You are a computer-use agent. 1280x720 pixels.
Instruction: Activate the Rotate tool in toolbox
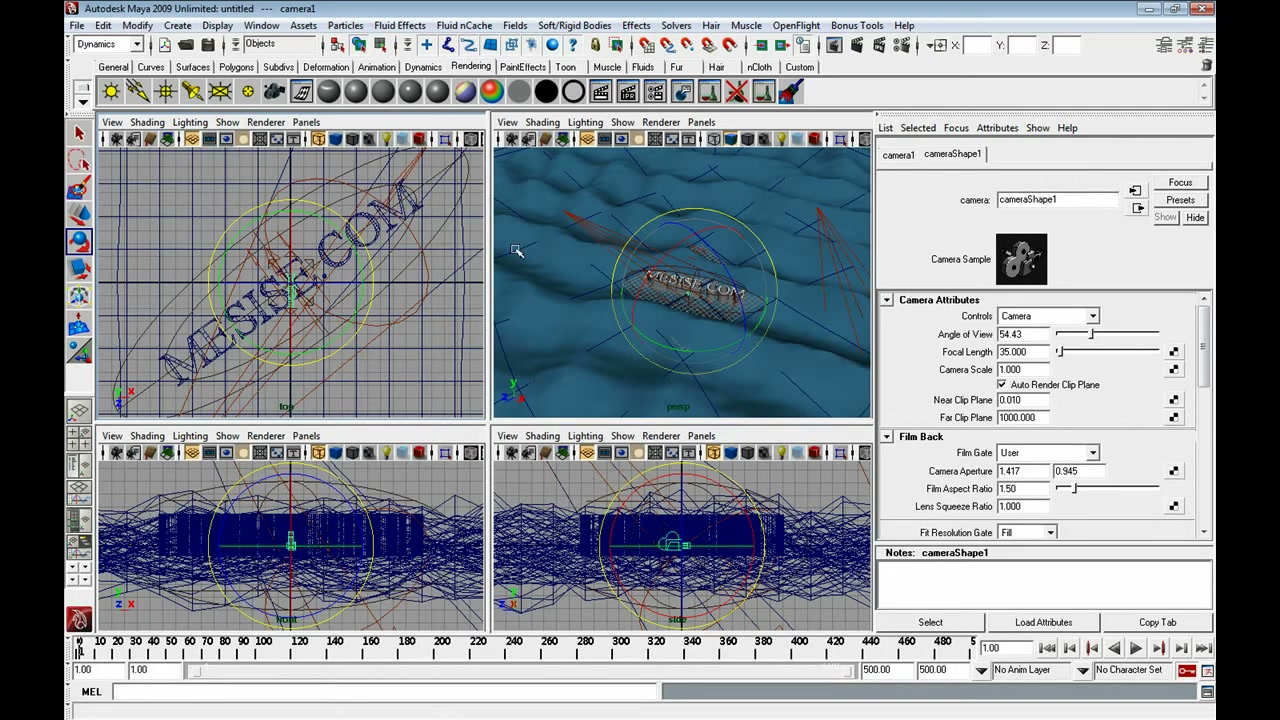click(79, 241)
